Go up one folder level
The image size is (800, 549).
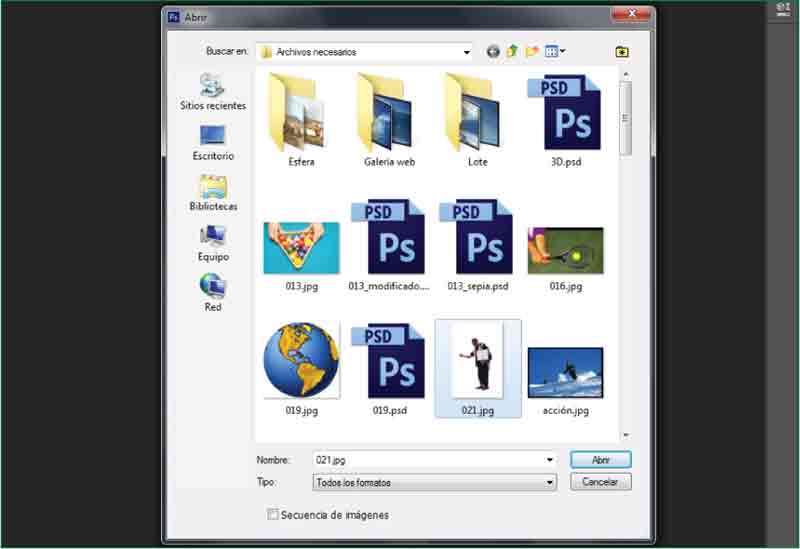[x=513, y=52]
